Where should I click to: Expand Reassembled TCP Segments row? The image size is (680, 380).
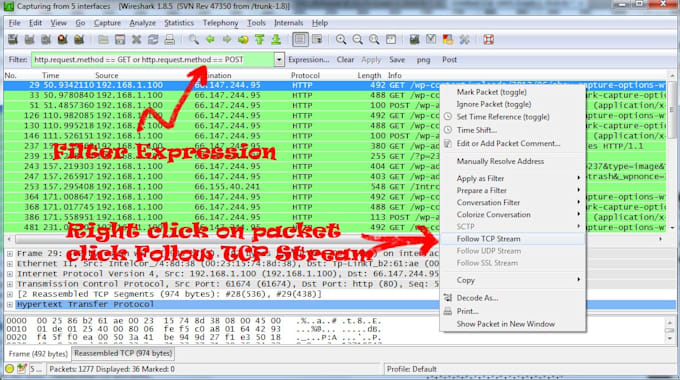coord(10,294)
